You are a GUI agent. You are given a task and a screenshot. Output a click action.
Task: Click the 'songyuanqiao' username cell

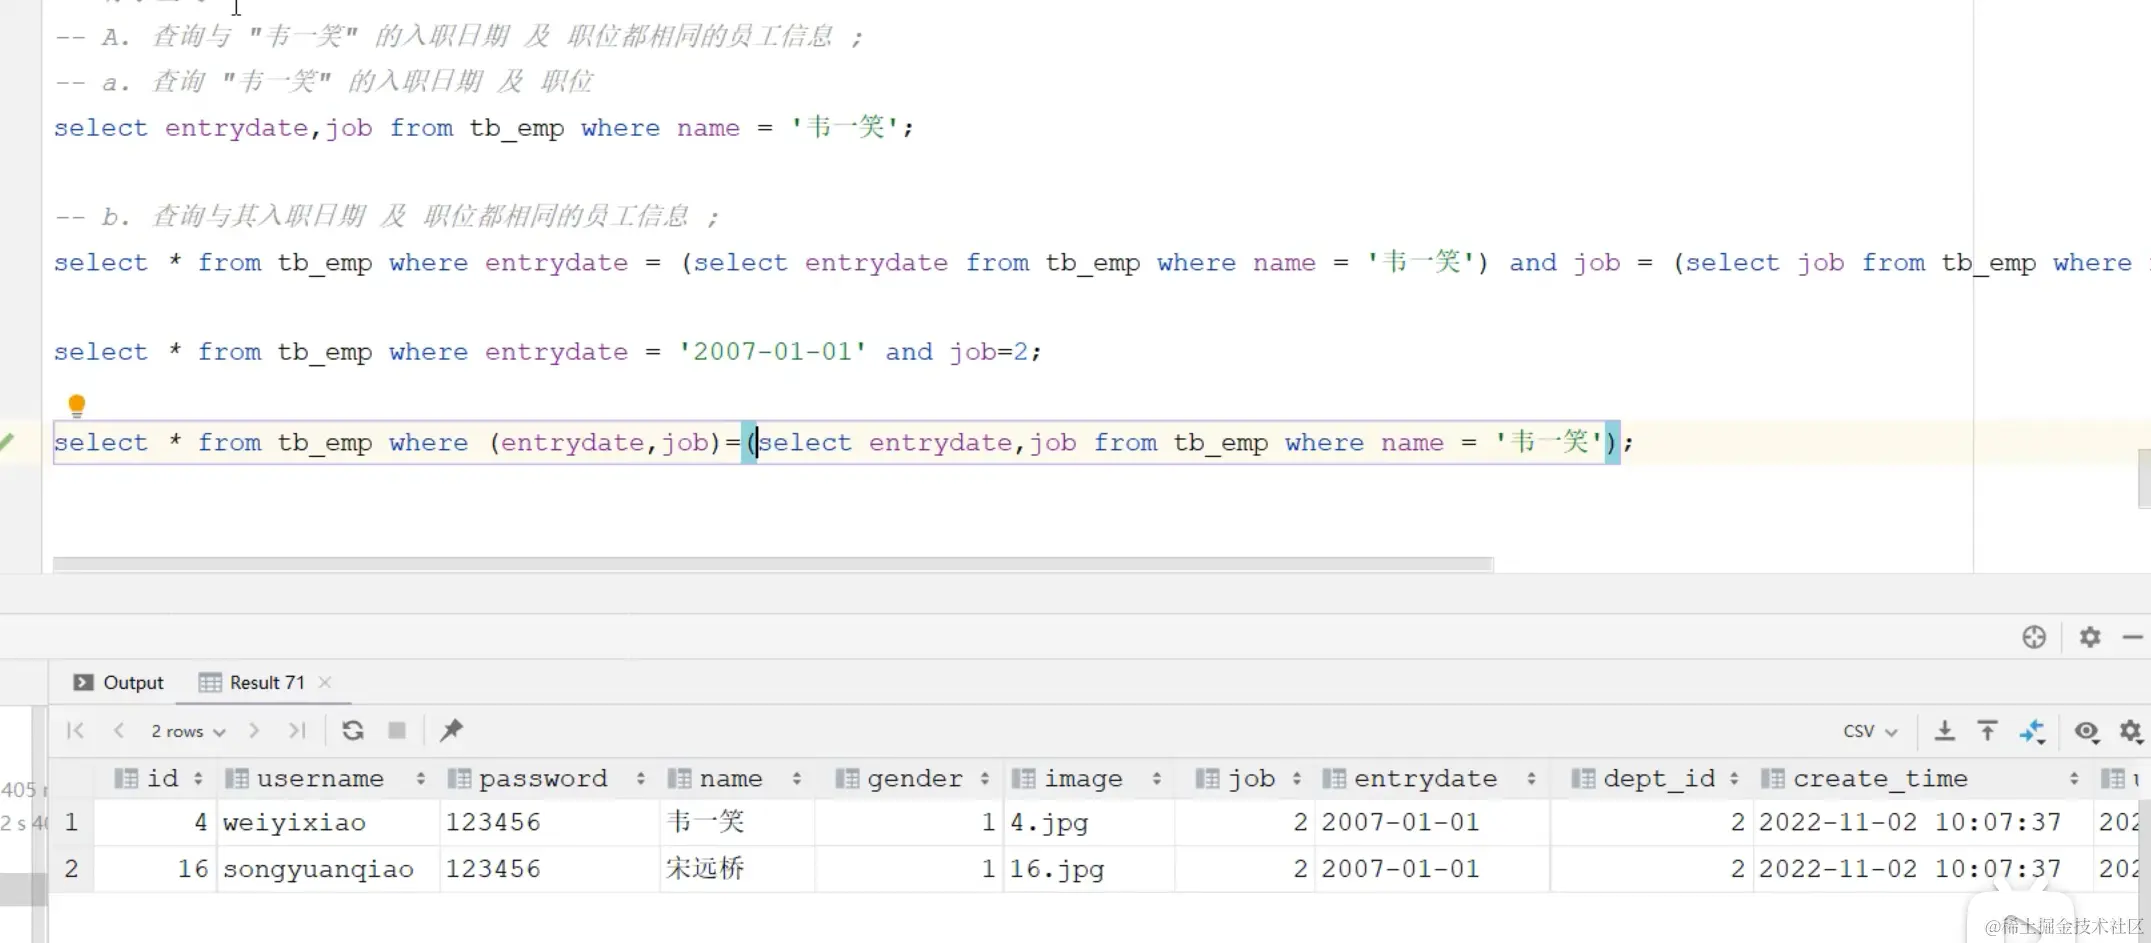click(328, 868)
